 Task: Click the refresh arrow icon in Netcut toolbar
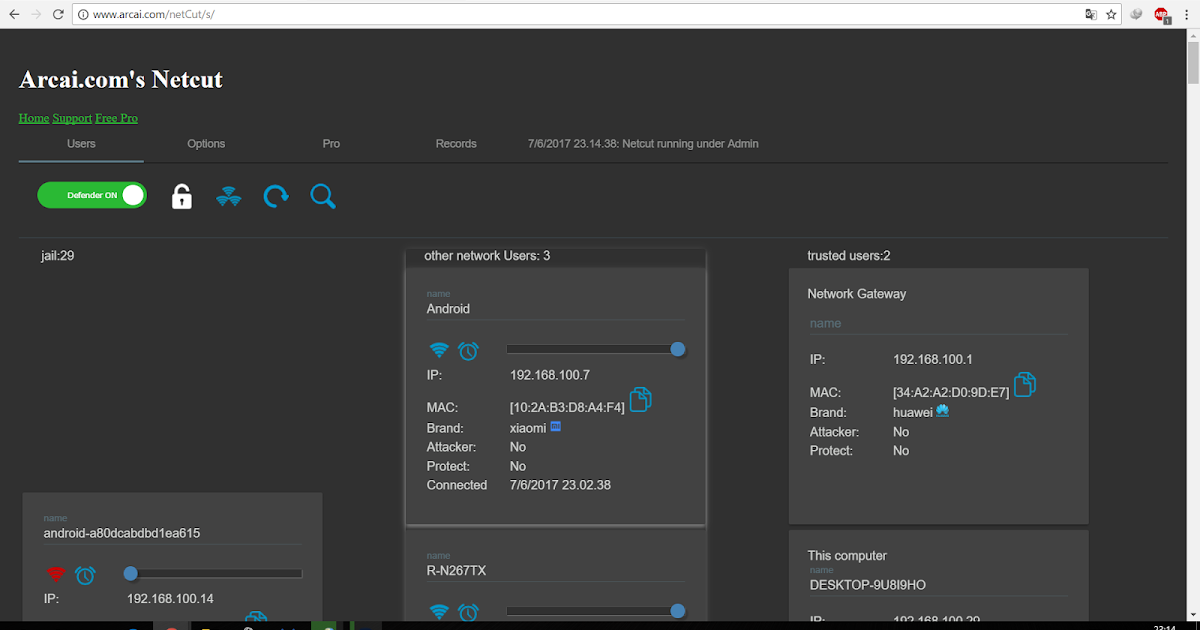click(x=276, y=196)
